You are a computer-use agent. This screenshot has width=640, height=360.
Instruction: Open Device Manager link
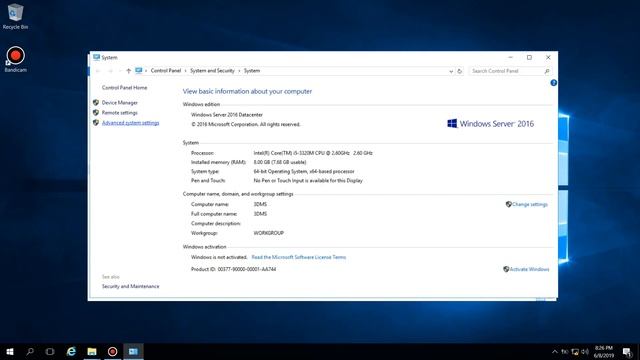pos(120,103)
